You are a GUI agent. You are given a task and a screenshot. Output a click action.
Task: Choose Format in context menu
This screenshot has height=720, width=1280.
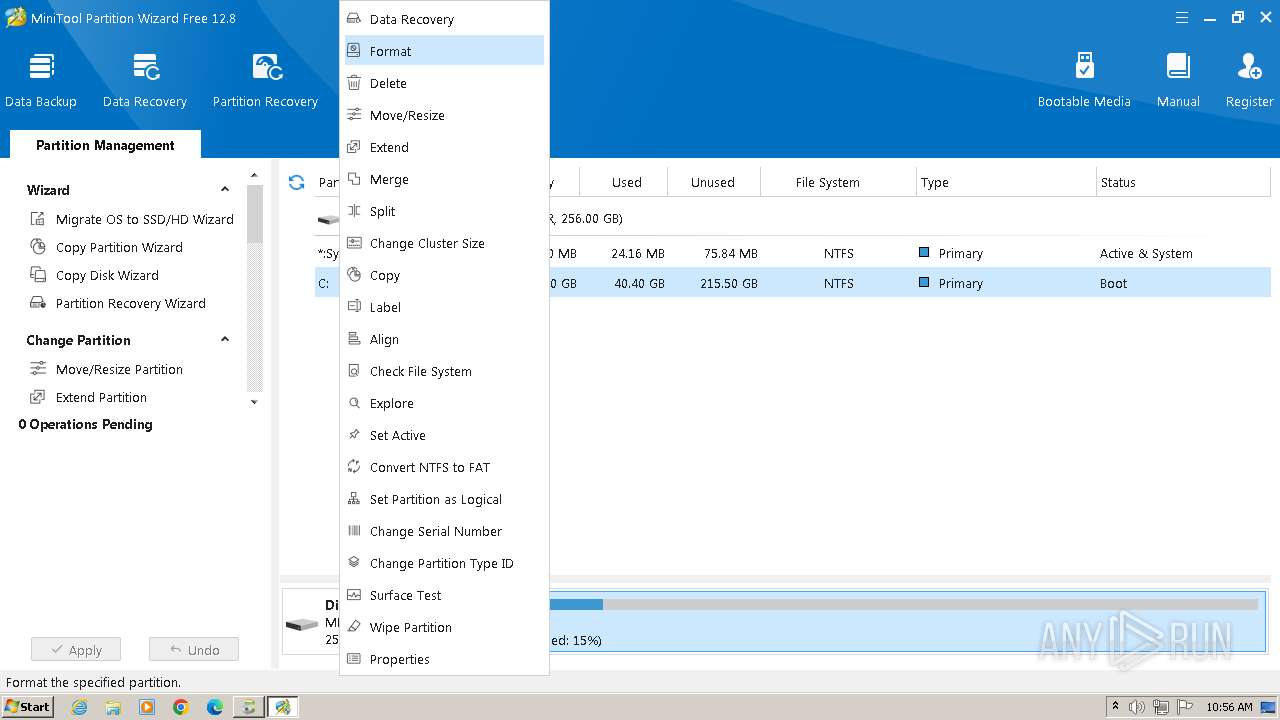[444, 51]
